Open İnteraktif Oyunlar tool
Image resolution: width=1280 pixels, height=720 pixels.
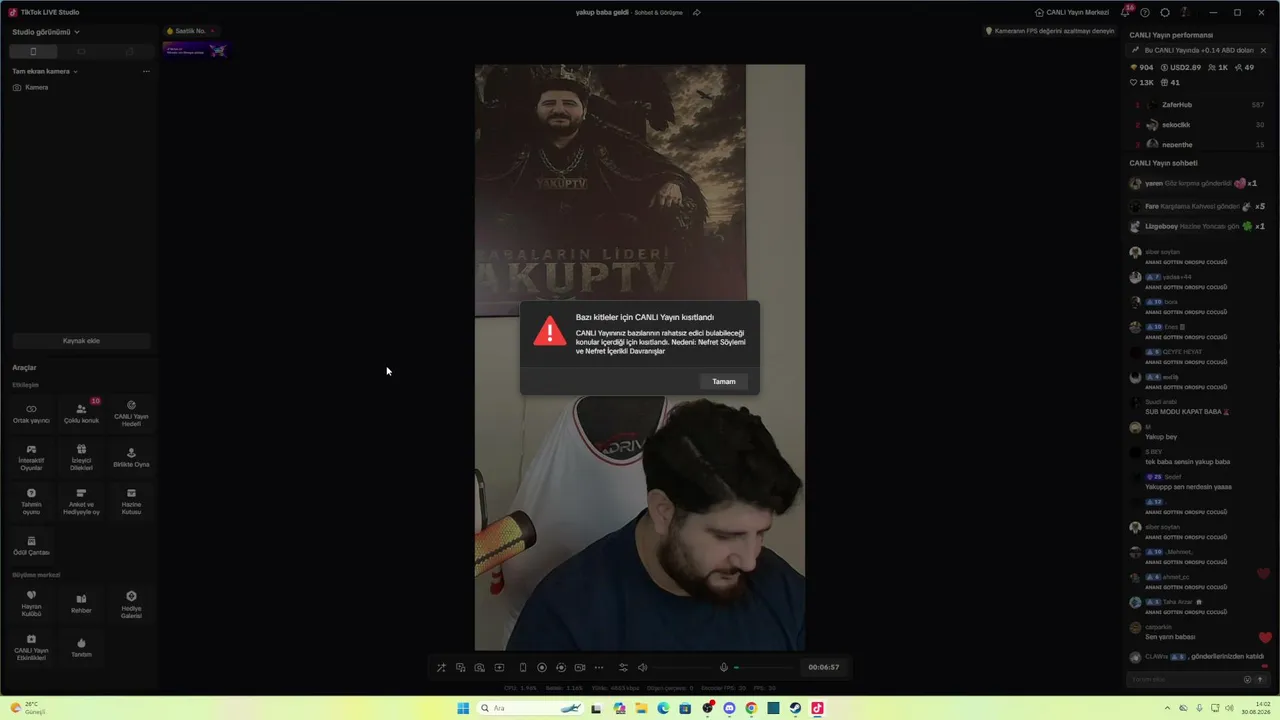click(x=31, y=458)
